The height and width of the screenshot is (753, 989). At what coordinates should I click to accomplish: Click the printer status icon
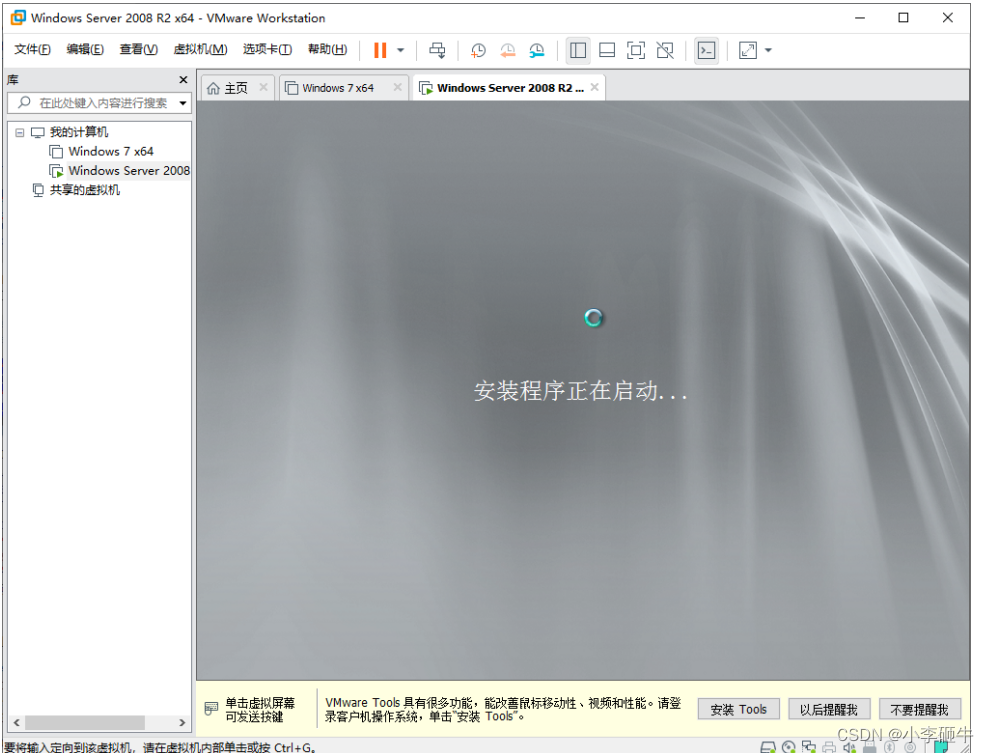click(829, 747)
